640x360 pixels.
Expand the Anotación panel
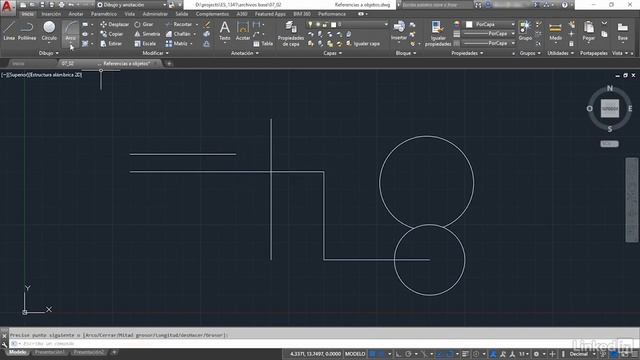[x=245, y=53]
